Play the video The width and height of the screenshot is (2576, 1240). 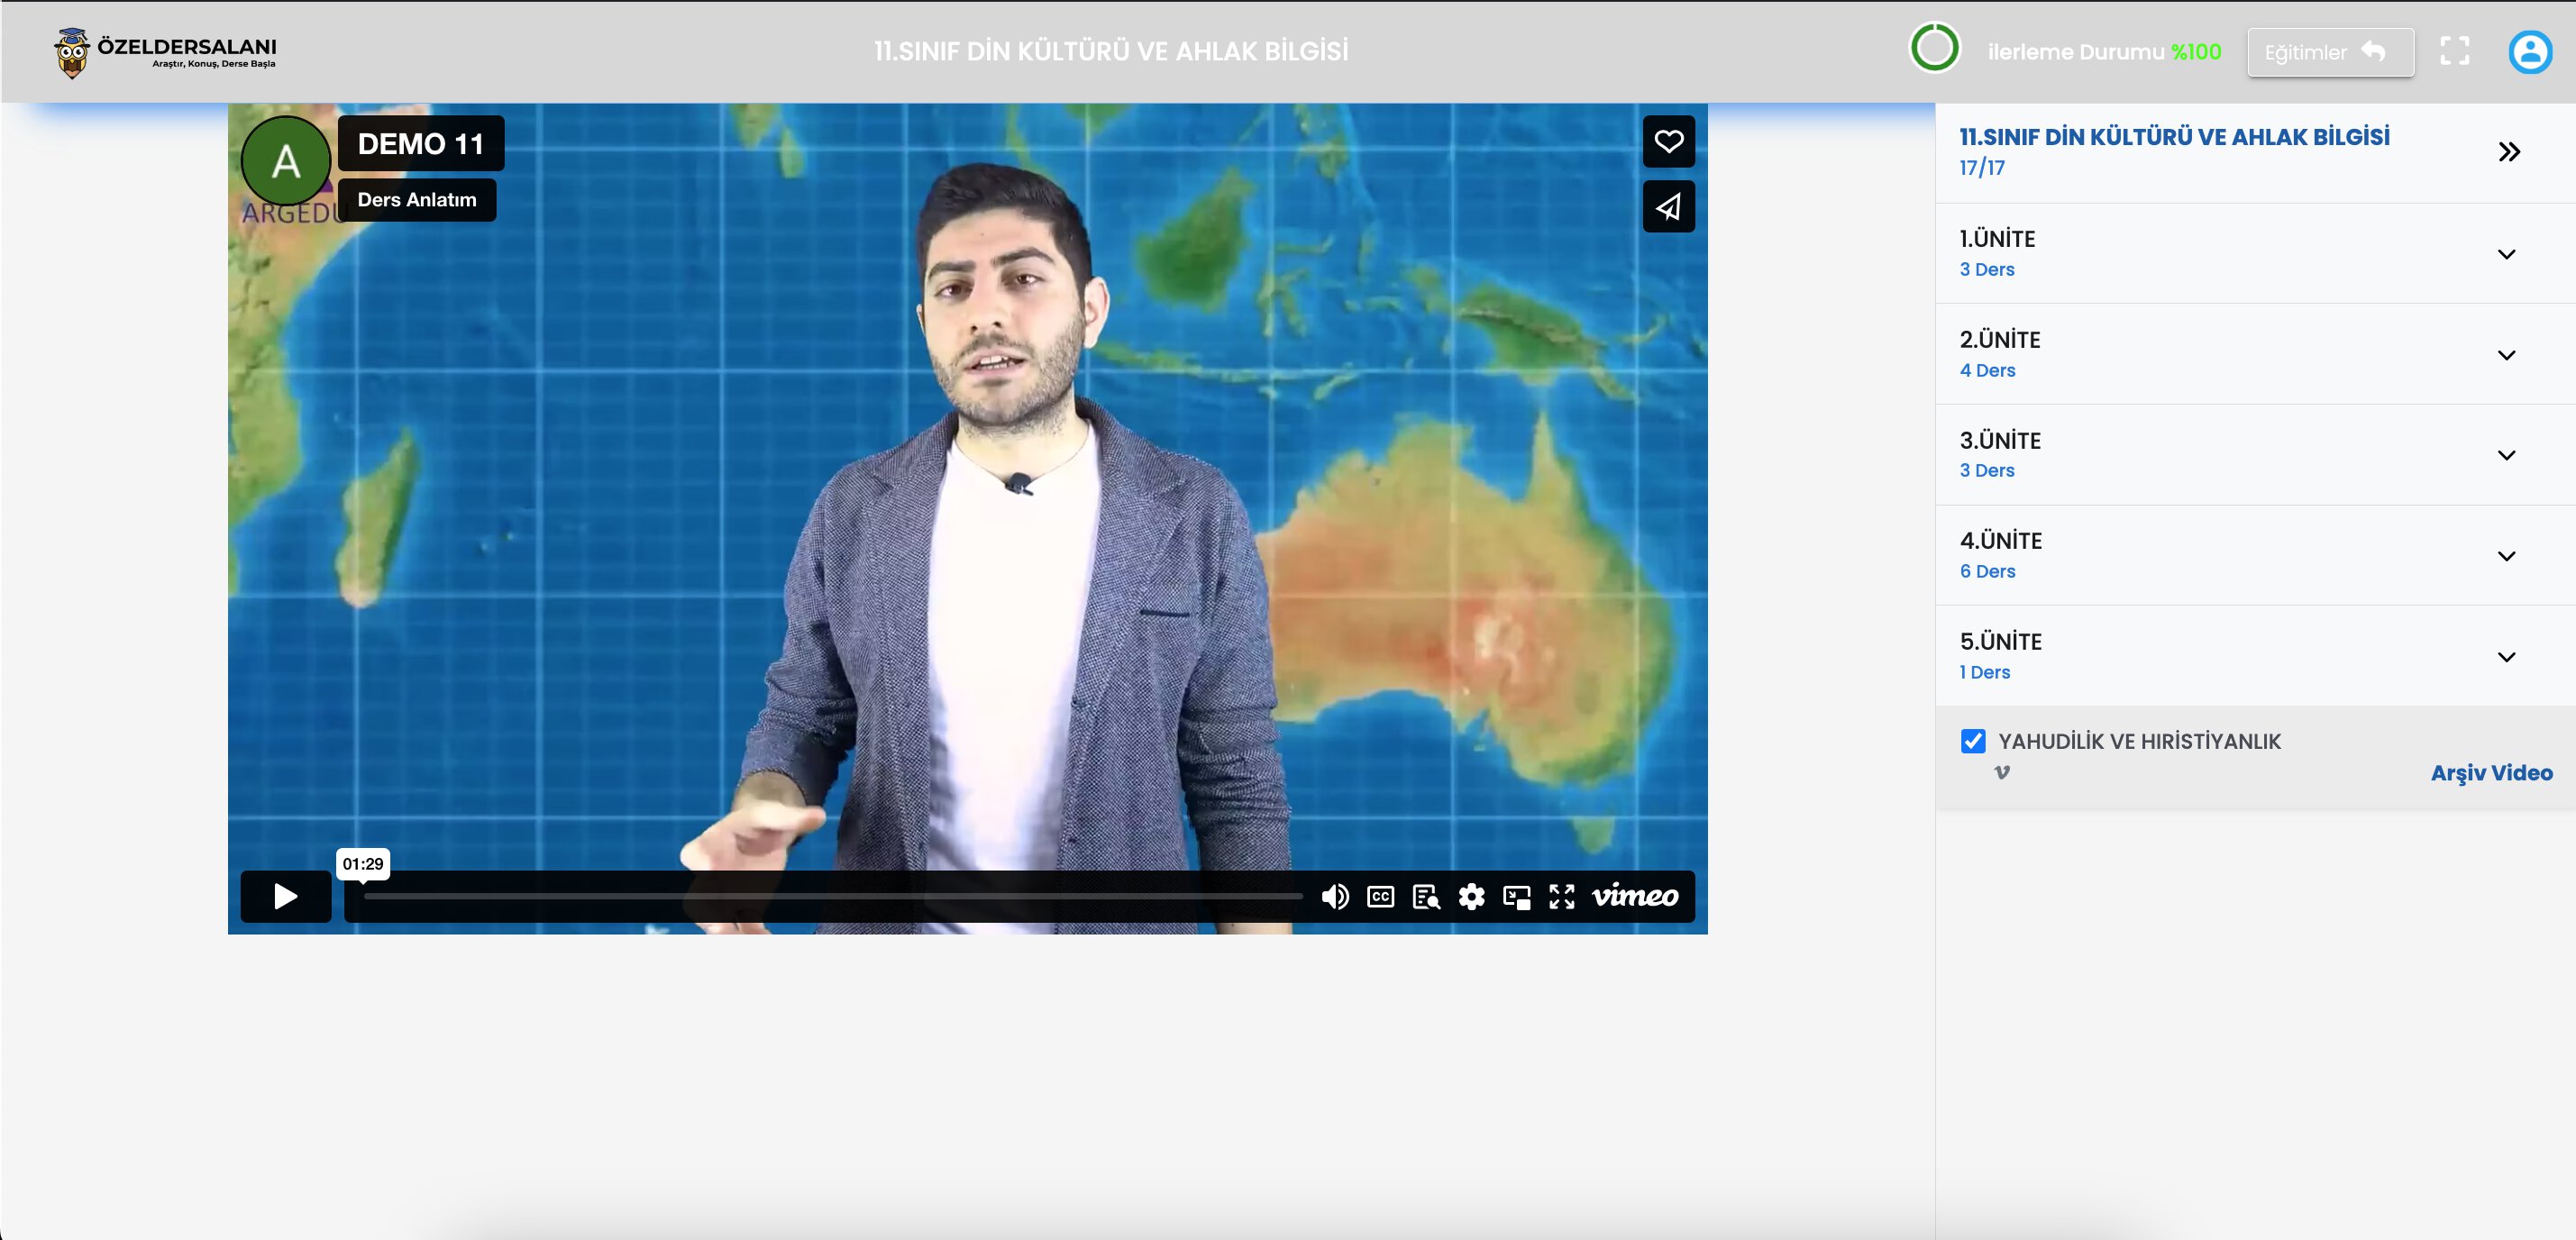pyautogui.click(x=286, y=897)
